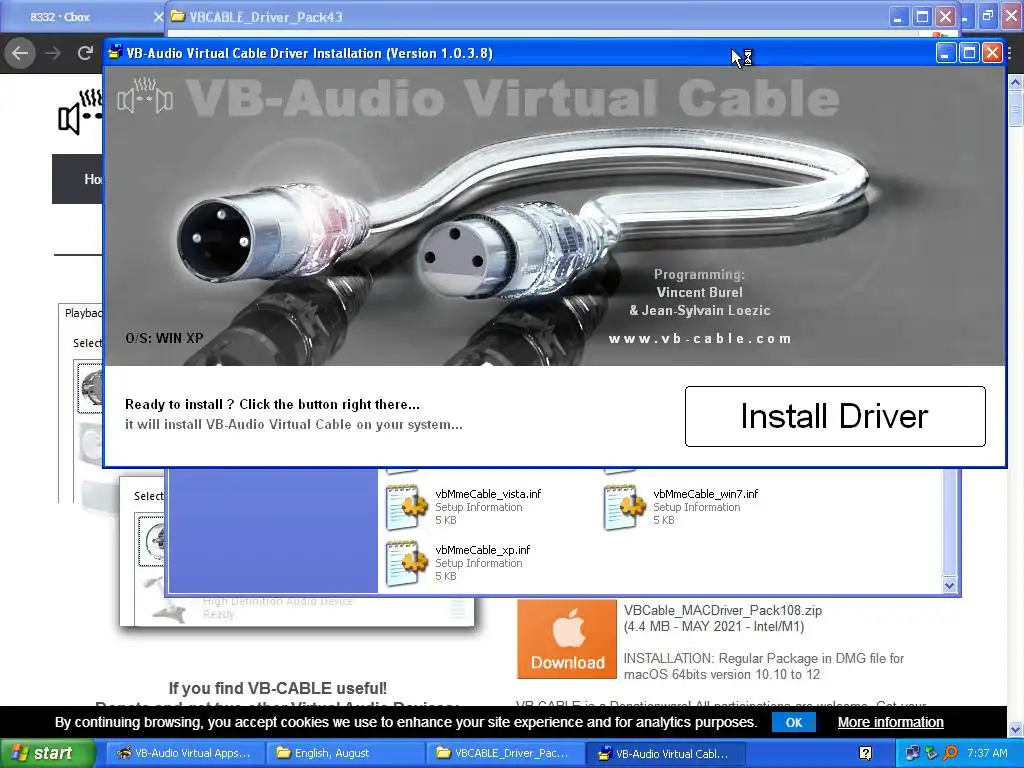Select vbMmeCable_xp.inf file icon

[406, 562]
